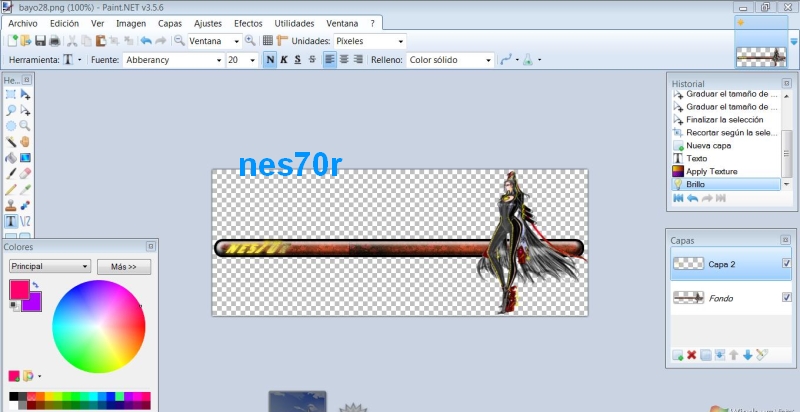800x412 pixels.
Task: Click the Más >> button in Colores
Action: tap(124, 267)
